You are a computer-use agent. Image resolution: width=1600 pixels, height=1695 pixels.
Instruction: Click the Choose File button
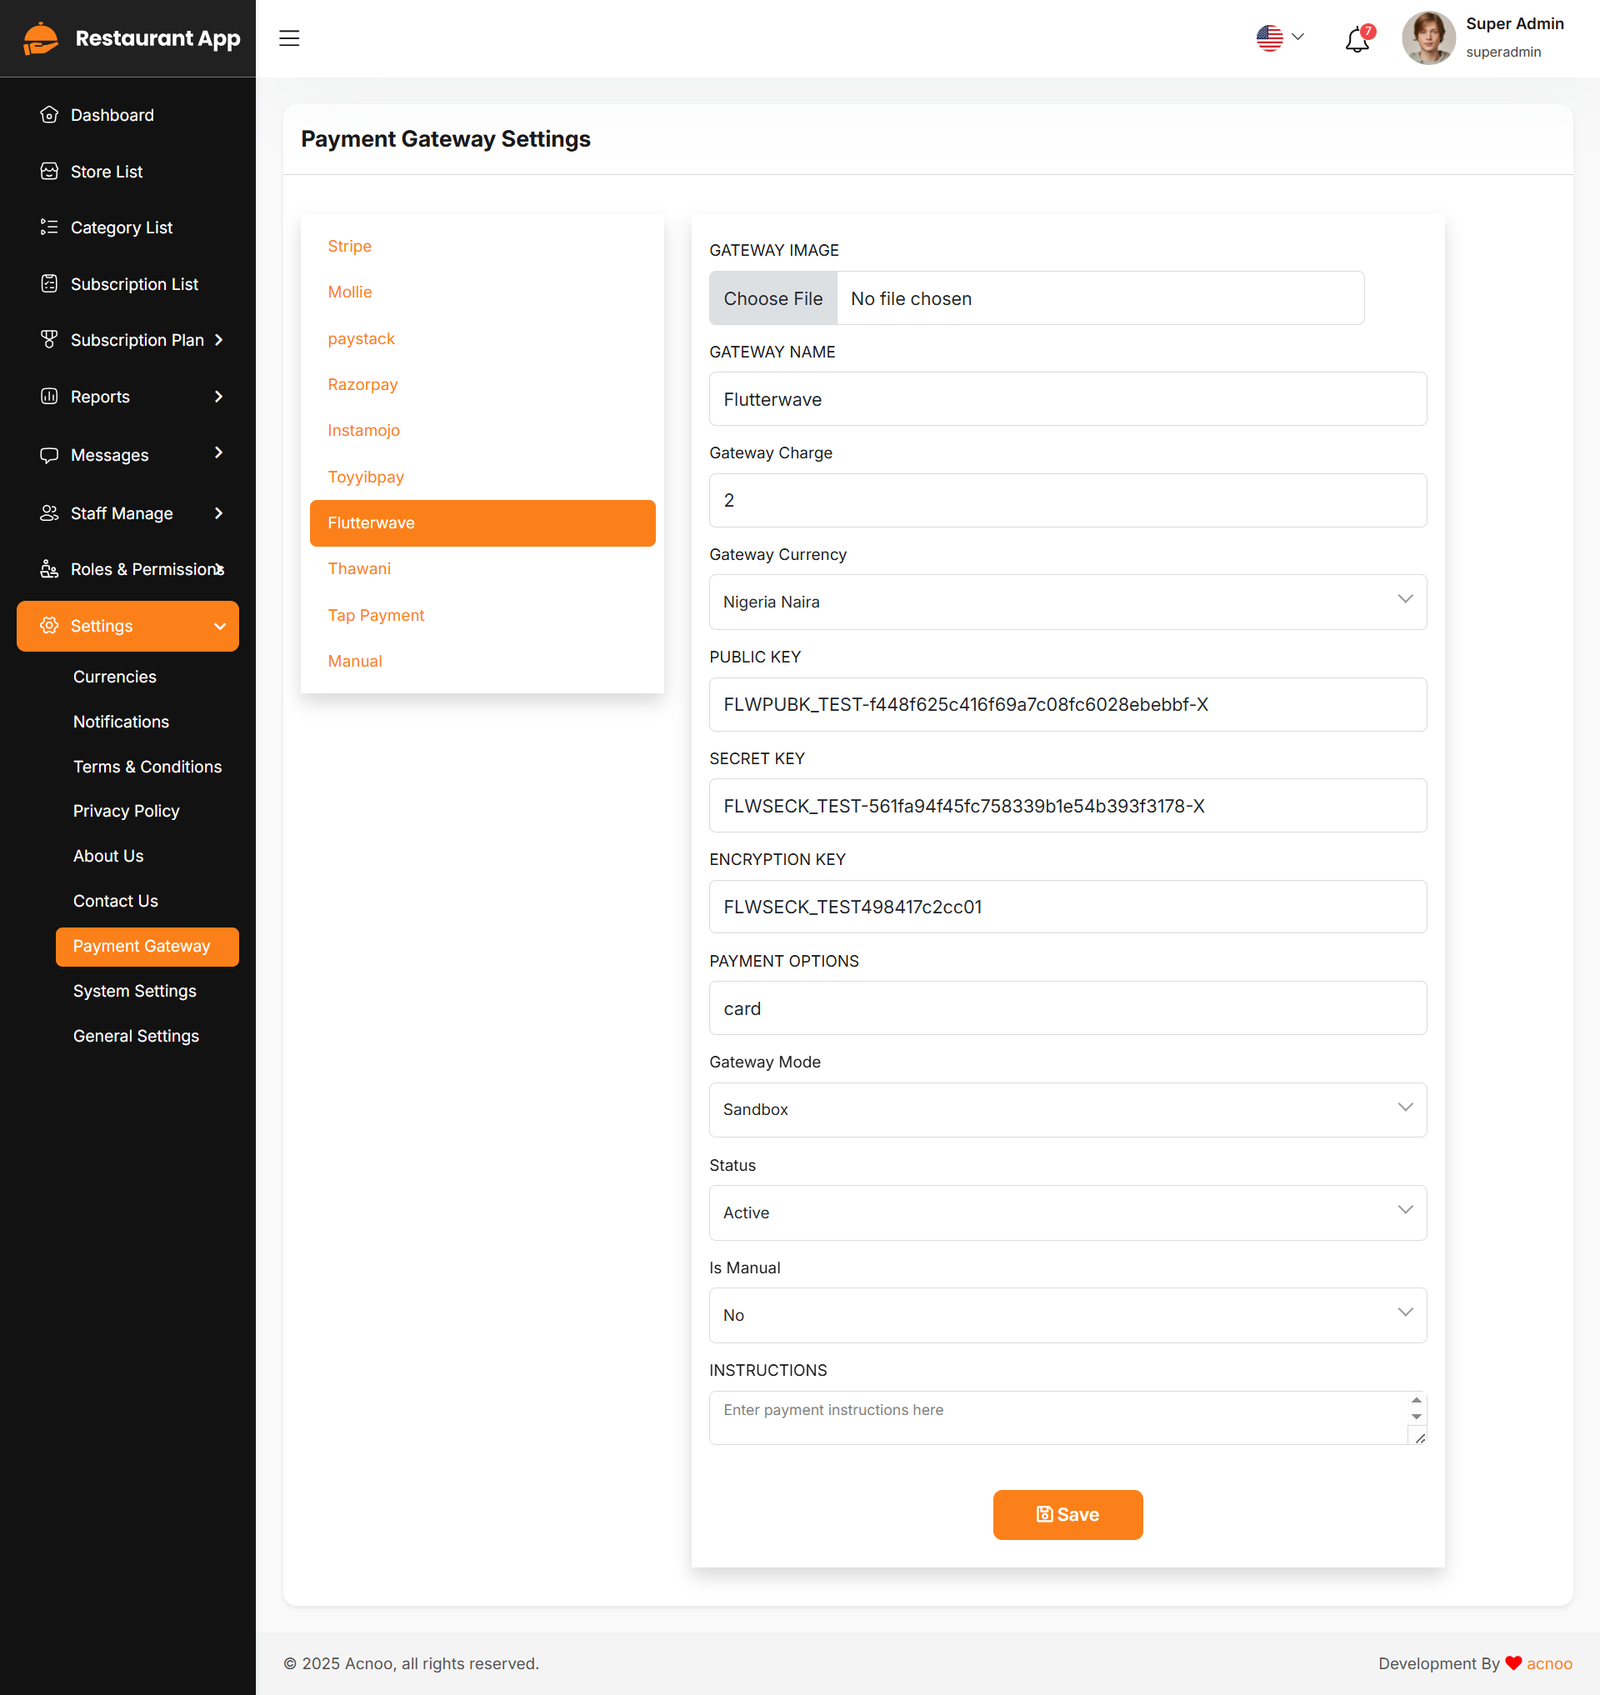(773, 299)
